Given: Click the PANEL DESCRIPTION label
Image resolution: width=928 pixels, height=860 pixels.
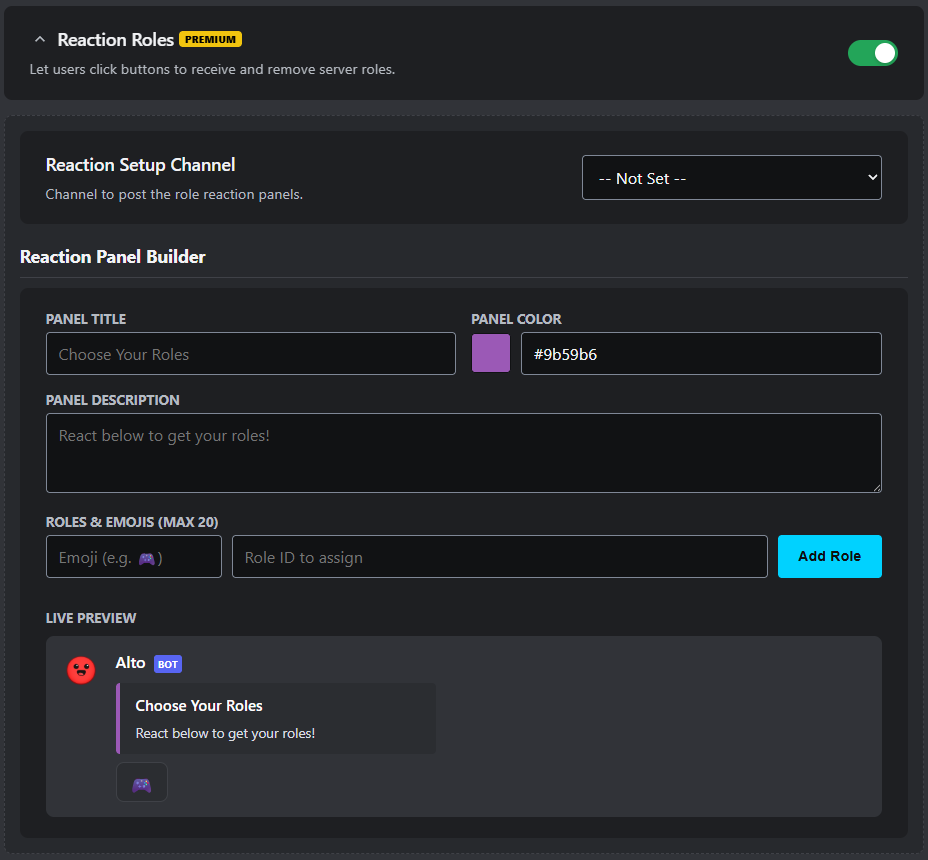Looking at the screenshot, I should [x=112, y=400].
